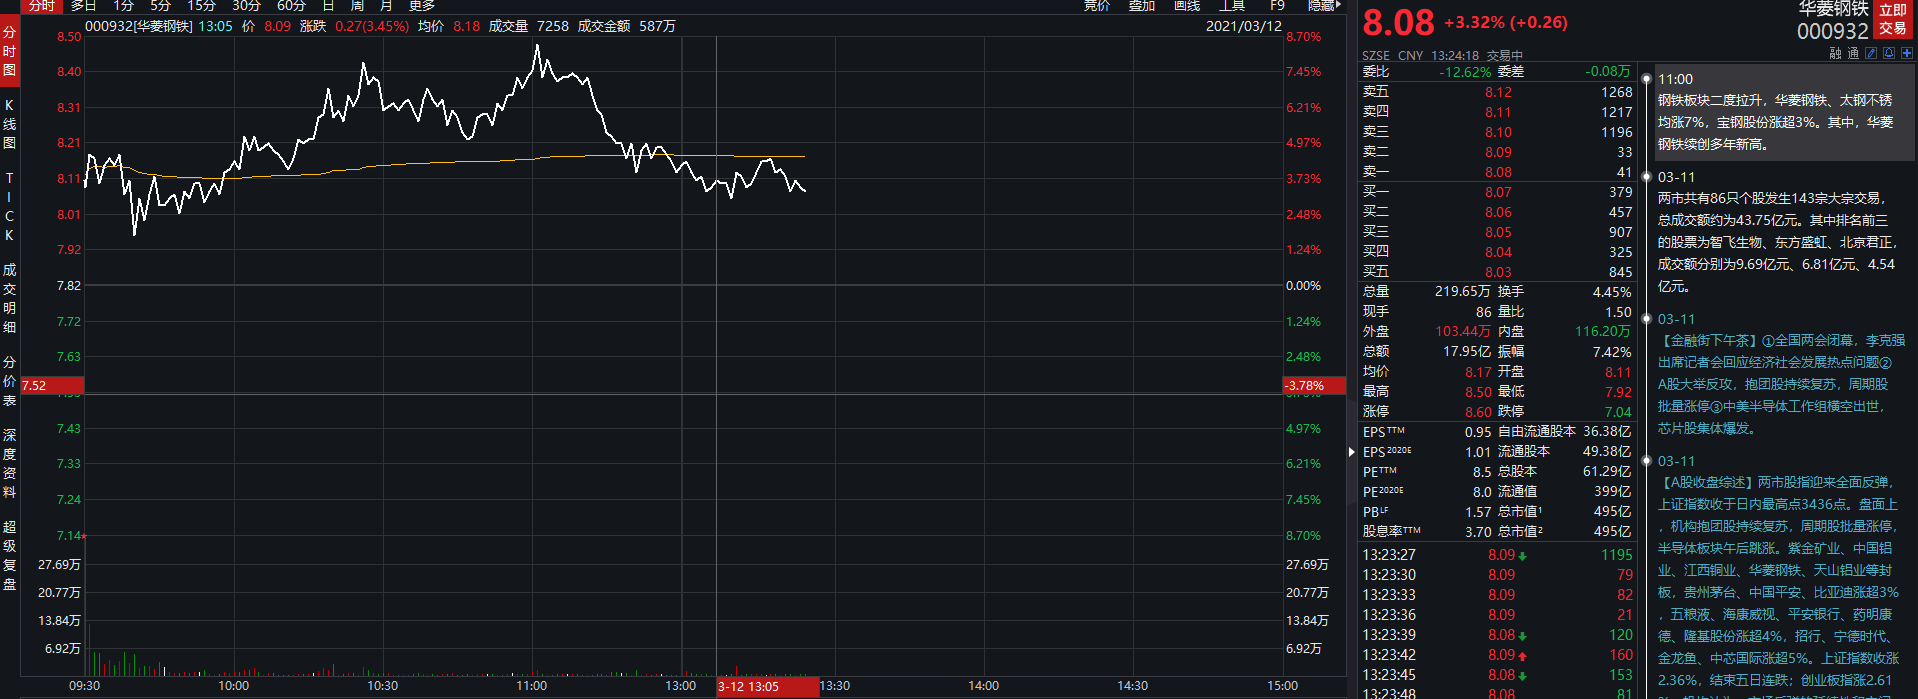Image resolution: width=1918 pixels, height=699 pixels.
Task: Add stock to watchlist with plus icon
Action: 1906,54
